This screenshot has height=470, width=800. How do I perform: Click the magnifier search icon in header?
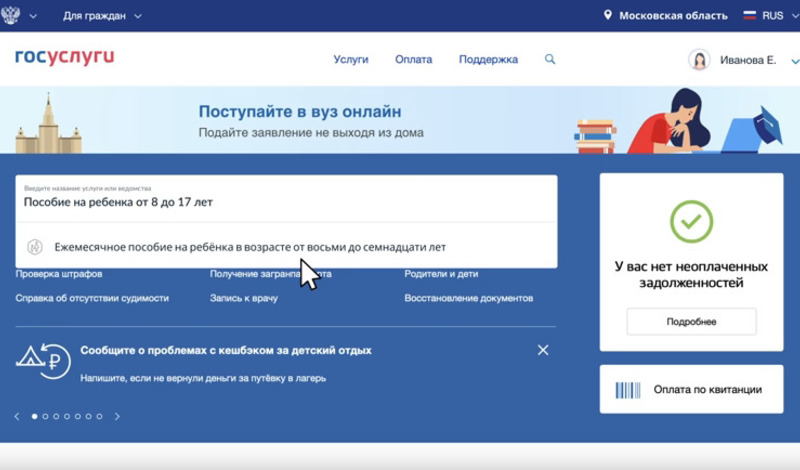tap(549, 60)
